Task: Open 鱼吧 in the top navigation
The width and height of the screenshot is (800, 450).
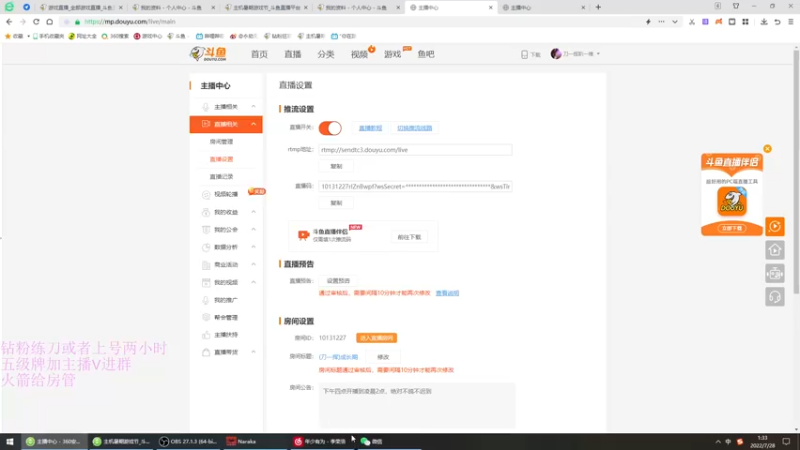Action: 426,54
